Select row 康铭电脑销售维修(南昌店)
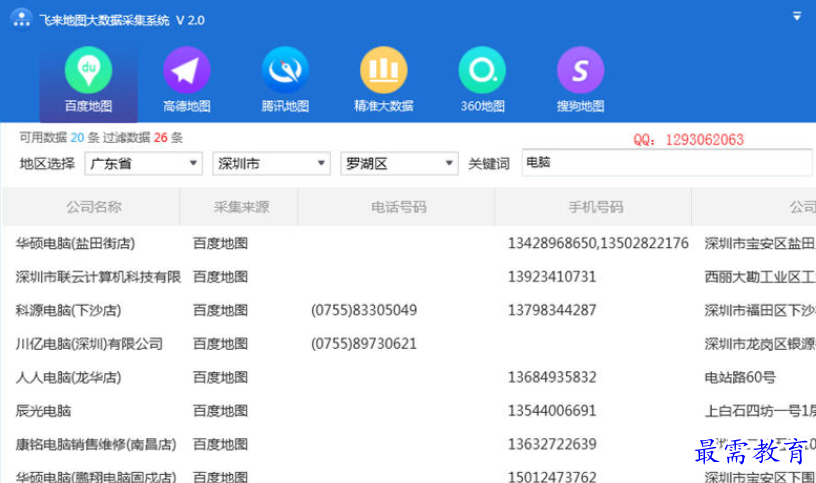 (x=408, y=444)
